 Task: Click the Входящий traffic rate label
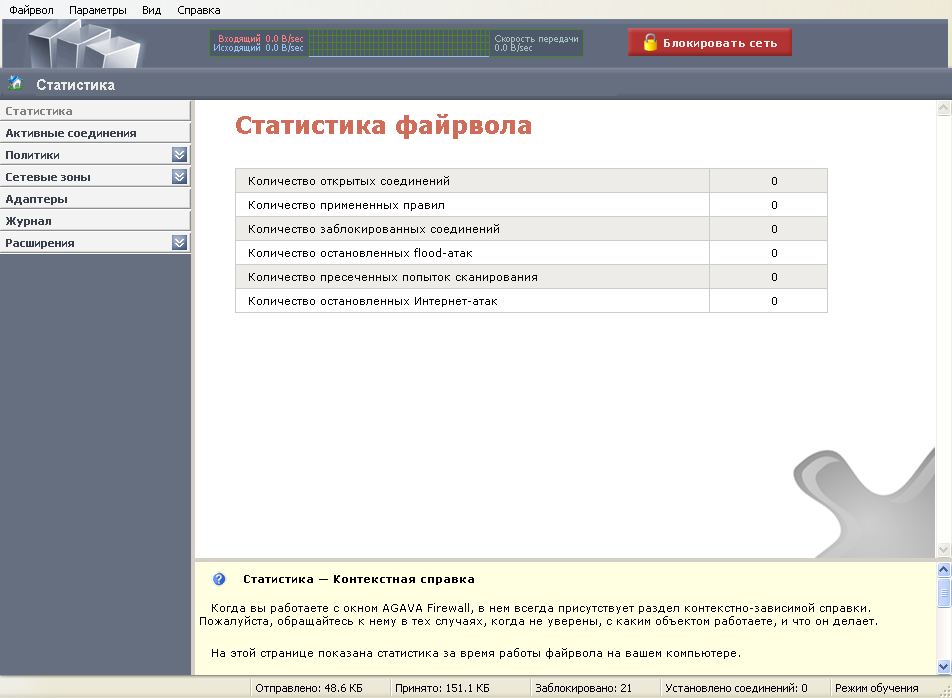pos(260,38)
